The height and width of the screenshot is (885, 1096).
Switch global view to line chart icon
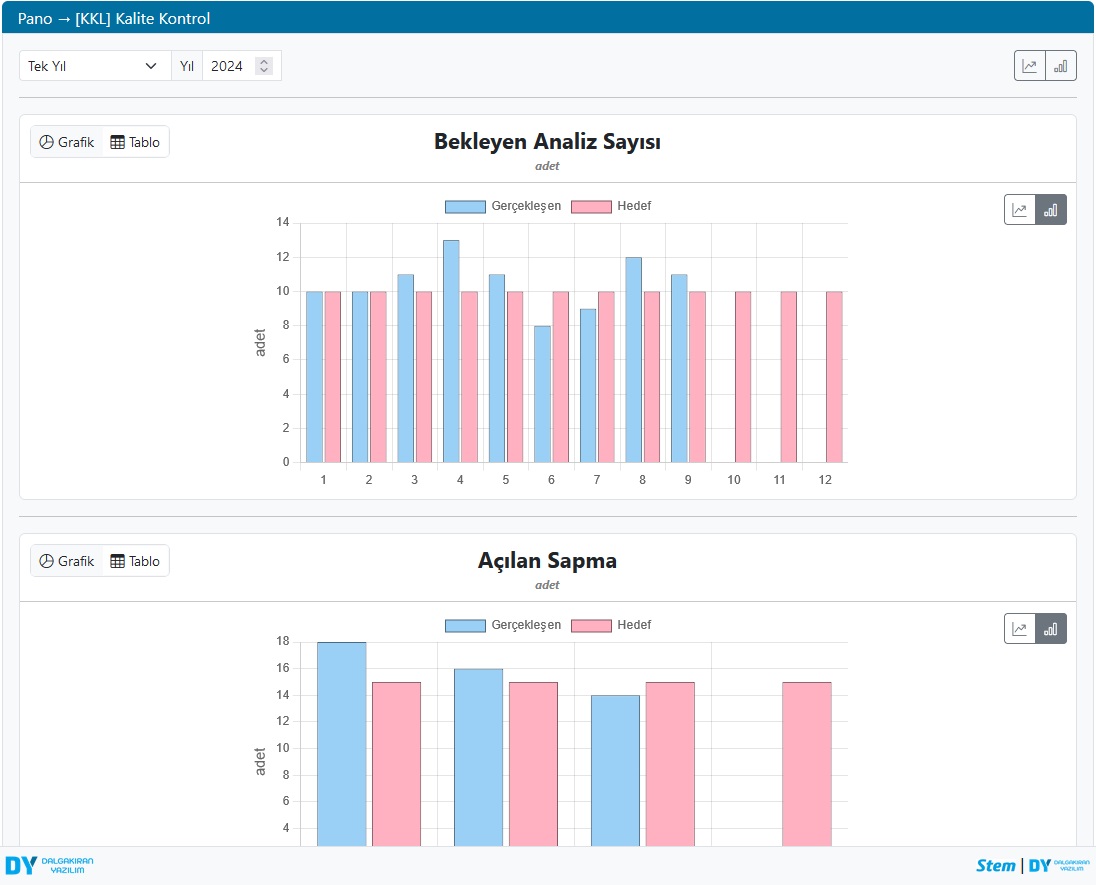tap(1030, 66)
